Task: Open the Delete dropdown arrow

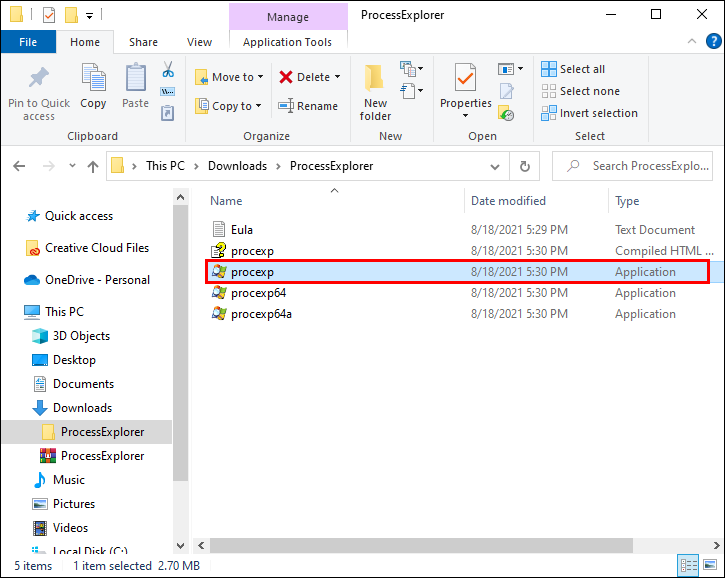Action: pos(338,77)
